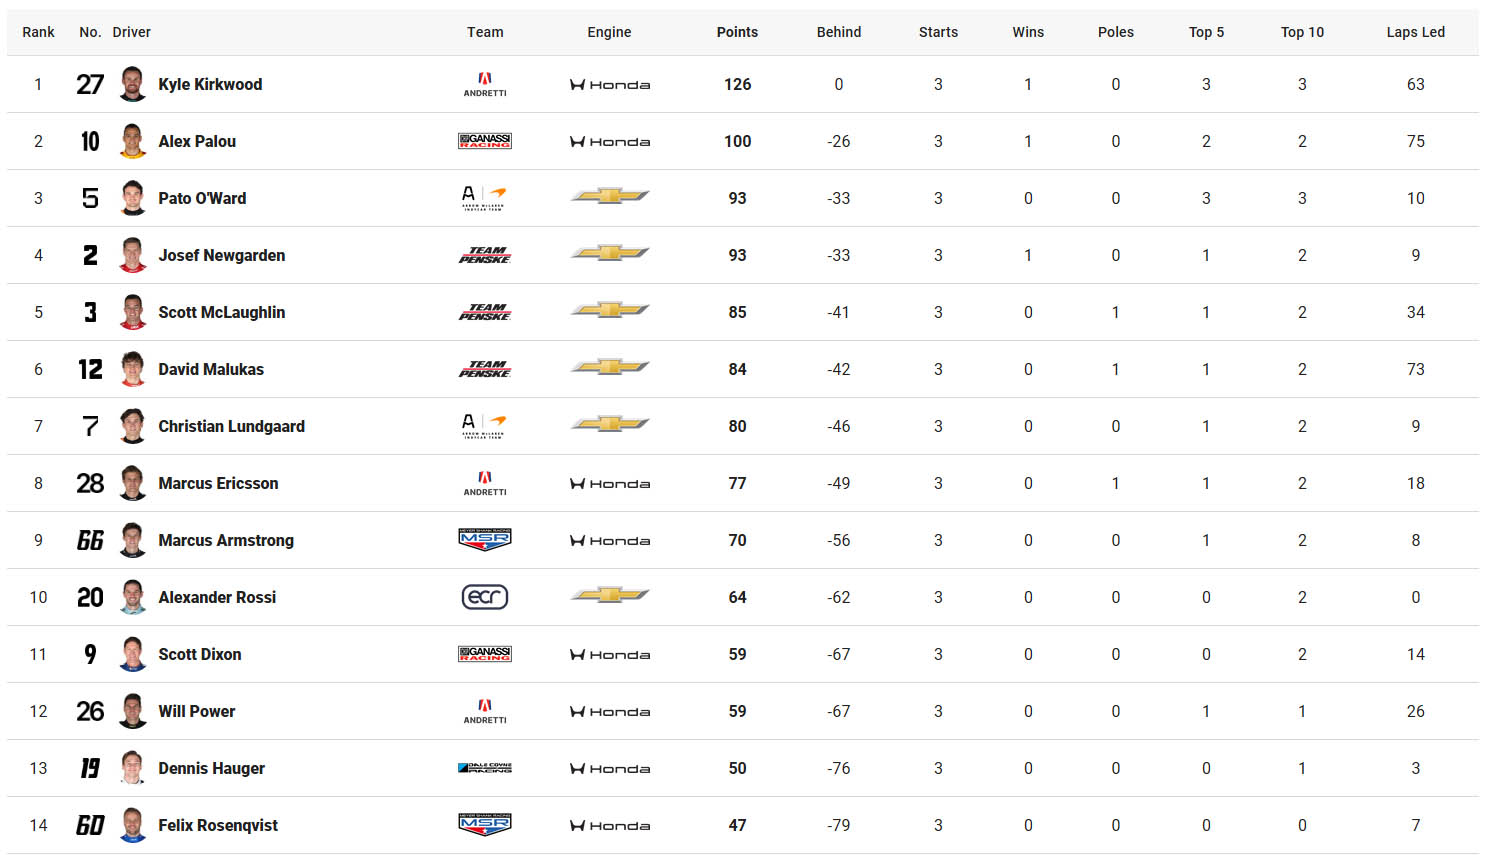The height and width of the screenshot is (855, 1489).
Task: Select David Malukas's driver photo
Action: [x=131, y=369]
